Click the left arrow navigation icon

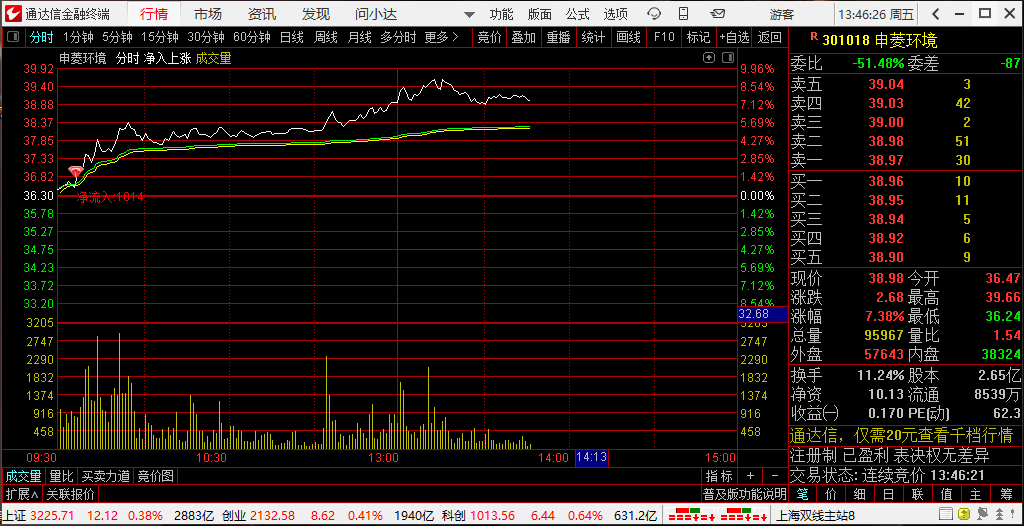click(935, 14)
